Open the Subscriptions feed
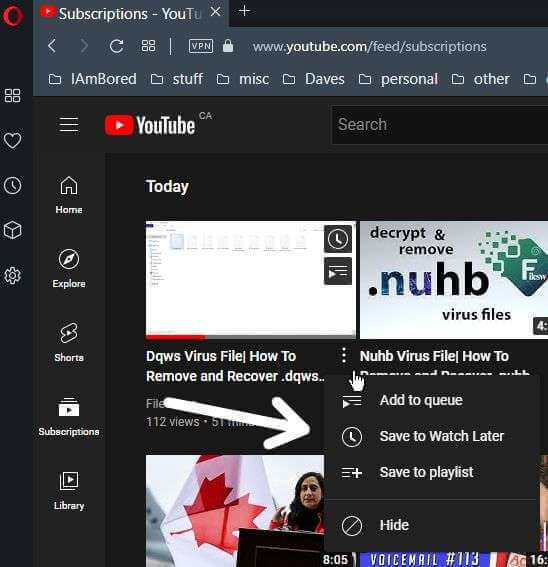Image resolution: width=548 pixels, height=567 pixels. tap(69, 417)
